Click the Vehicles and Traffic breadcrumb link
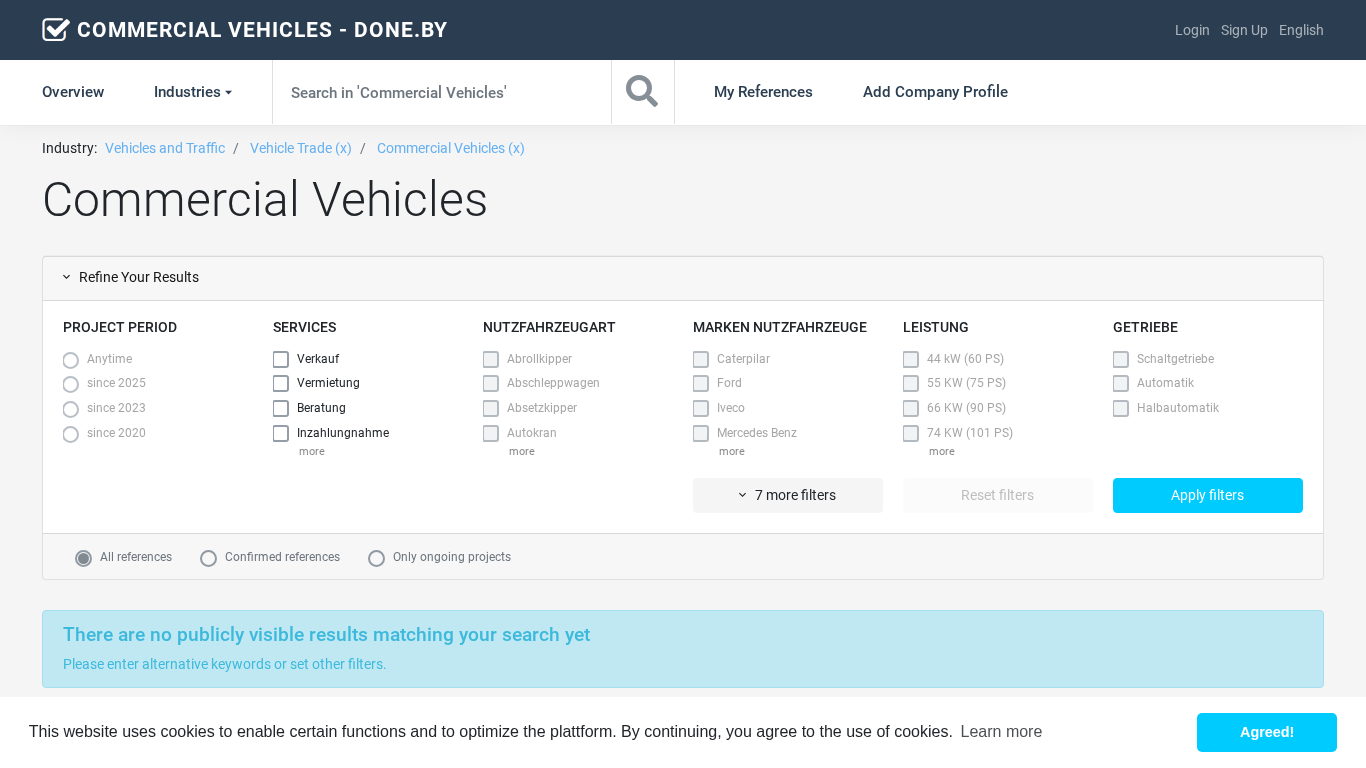 (165, 148)
